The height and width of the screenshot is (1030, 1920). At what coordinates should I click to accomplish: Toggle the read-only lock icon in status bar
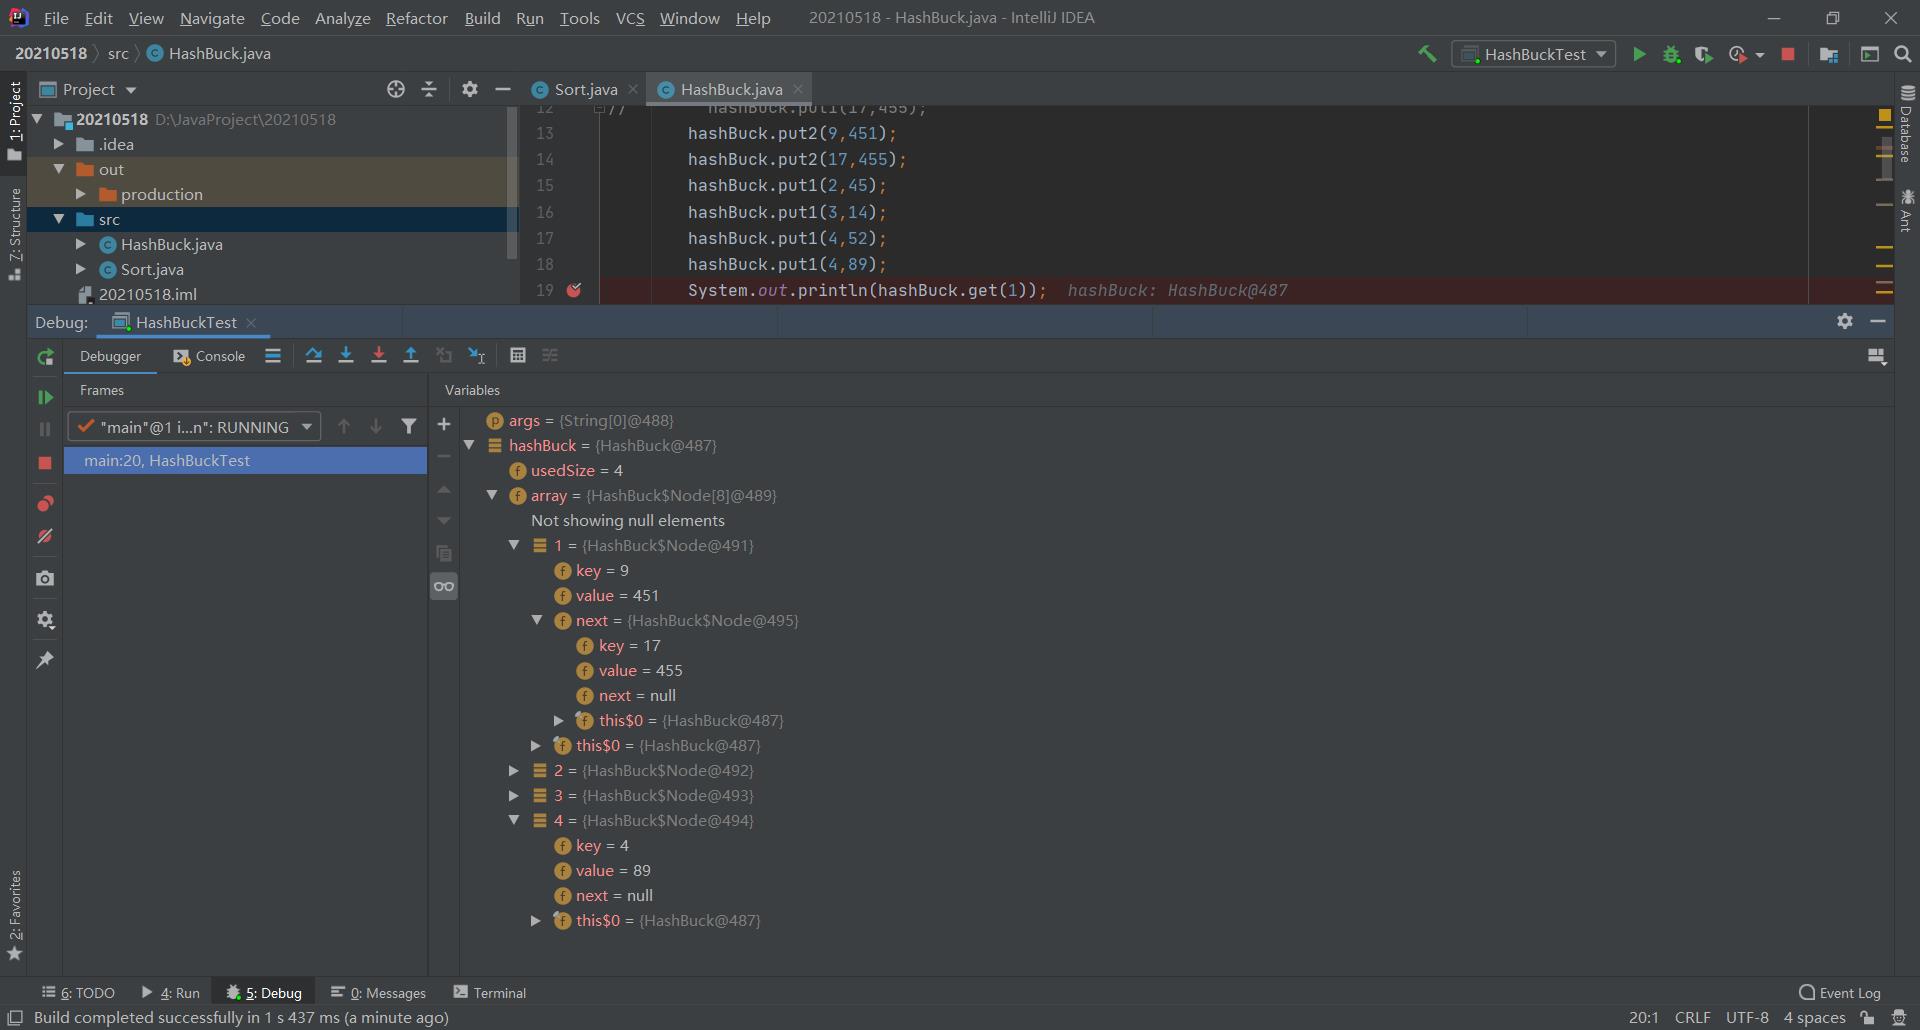click(x=1867, y=1017)
